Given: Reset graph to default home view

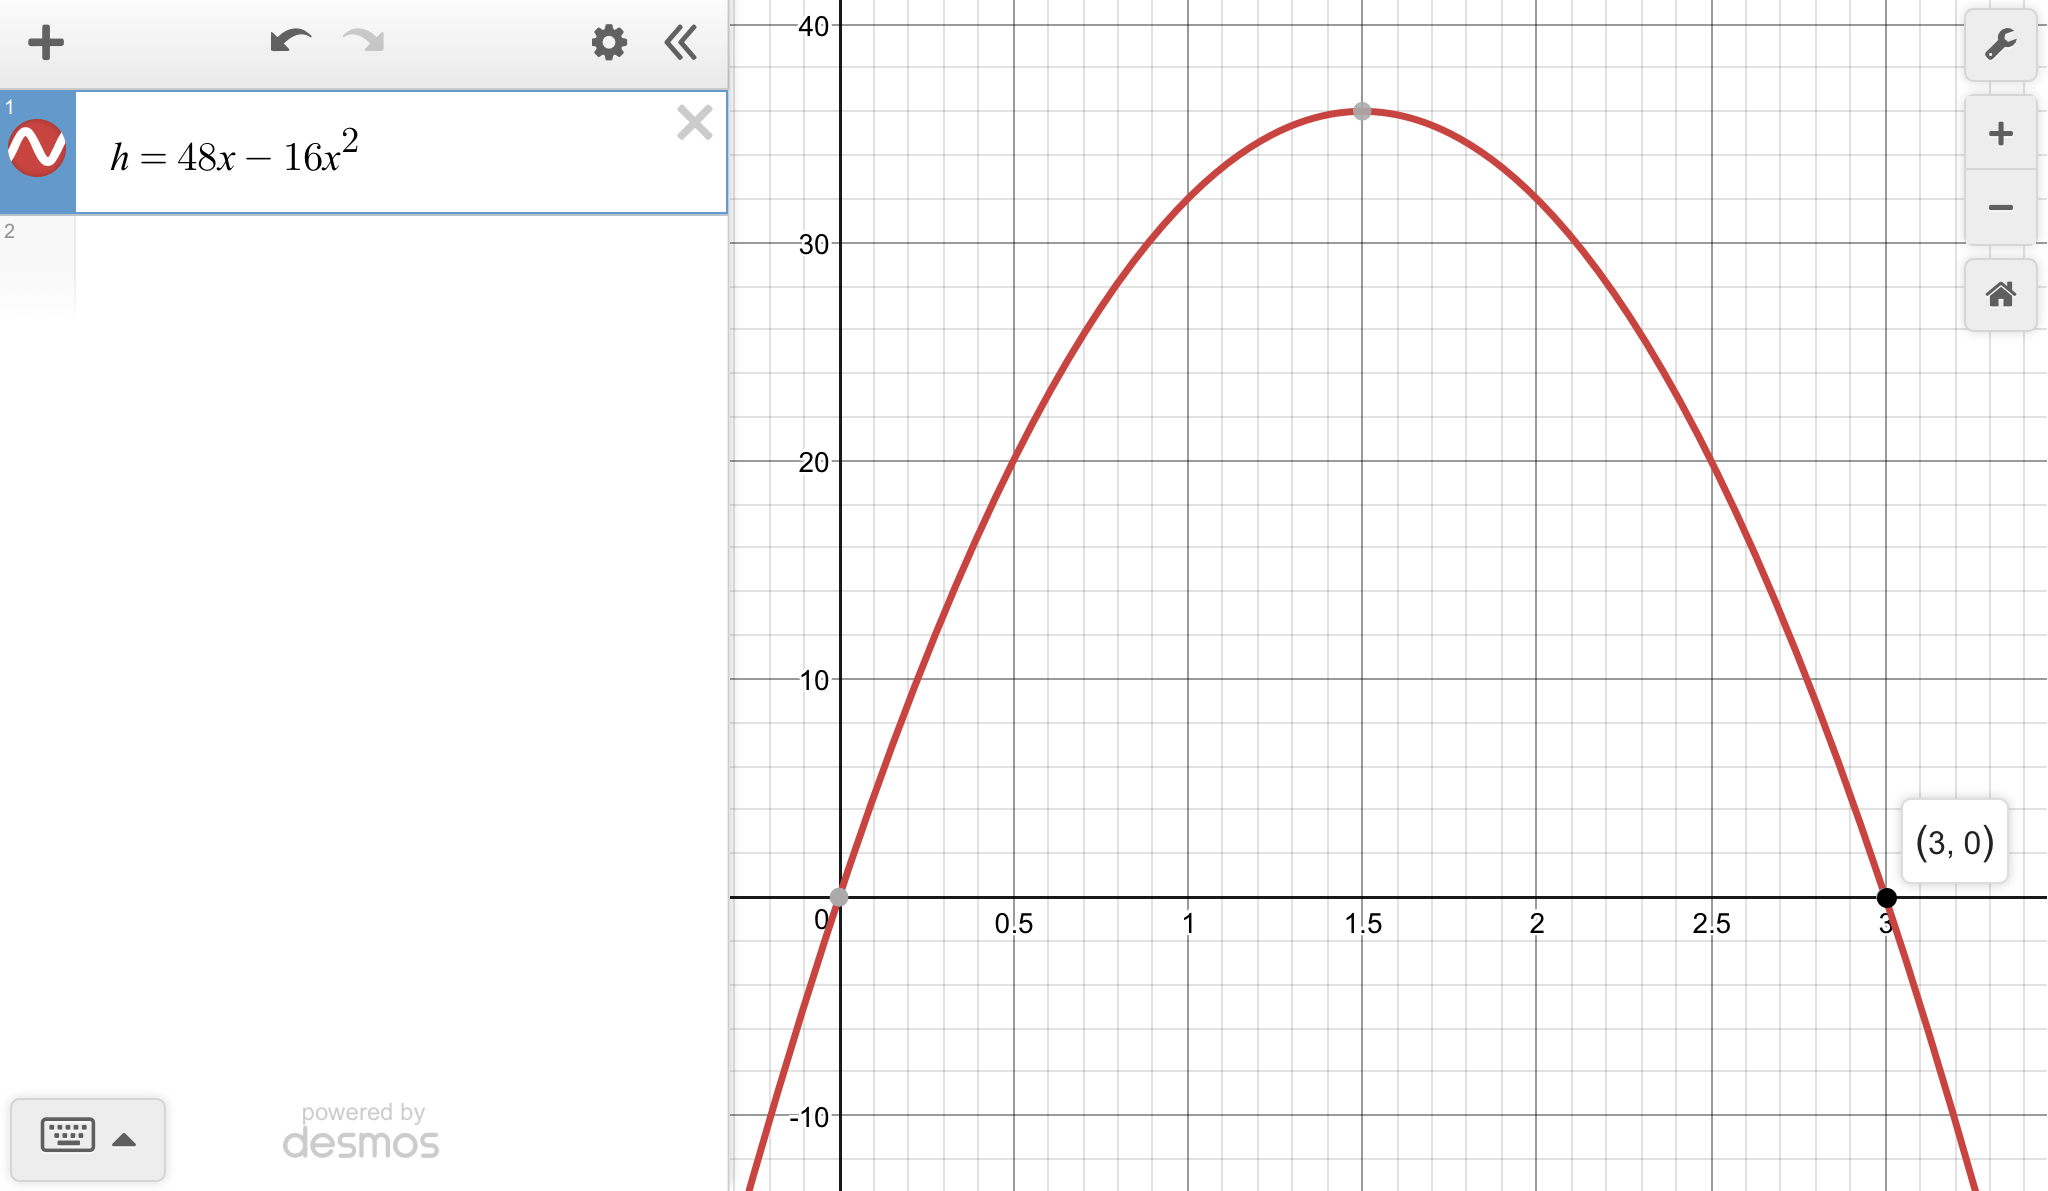Looking at the screenshot, I should click(x=2000, y=294).
